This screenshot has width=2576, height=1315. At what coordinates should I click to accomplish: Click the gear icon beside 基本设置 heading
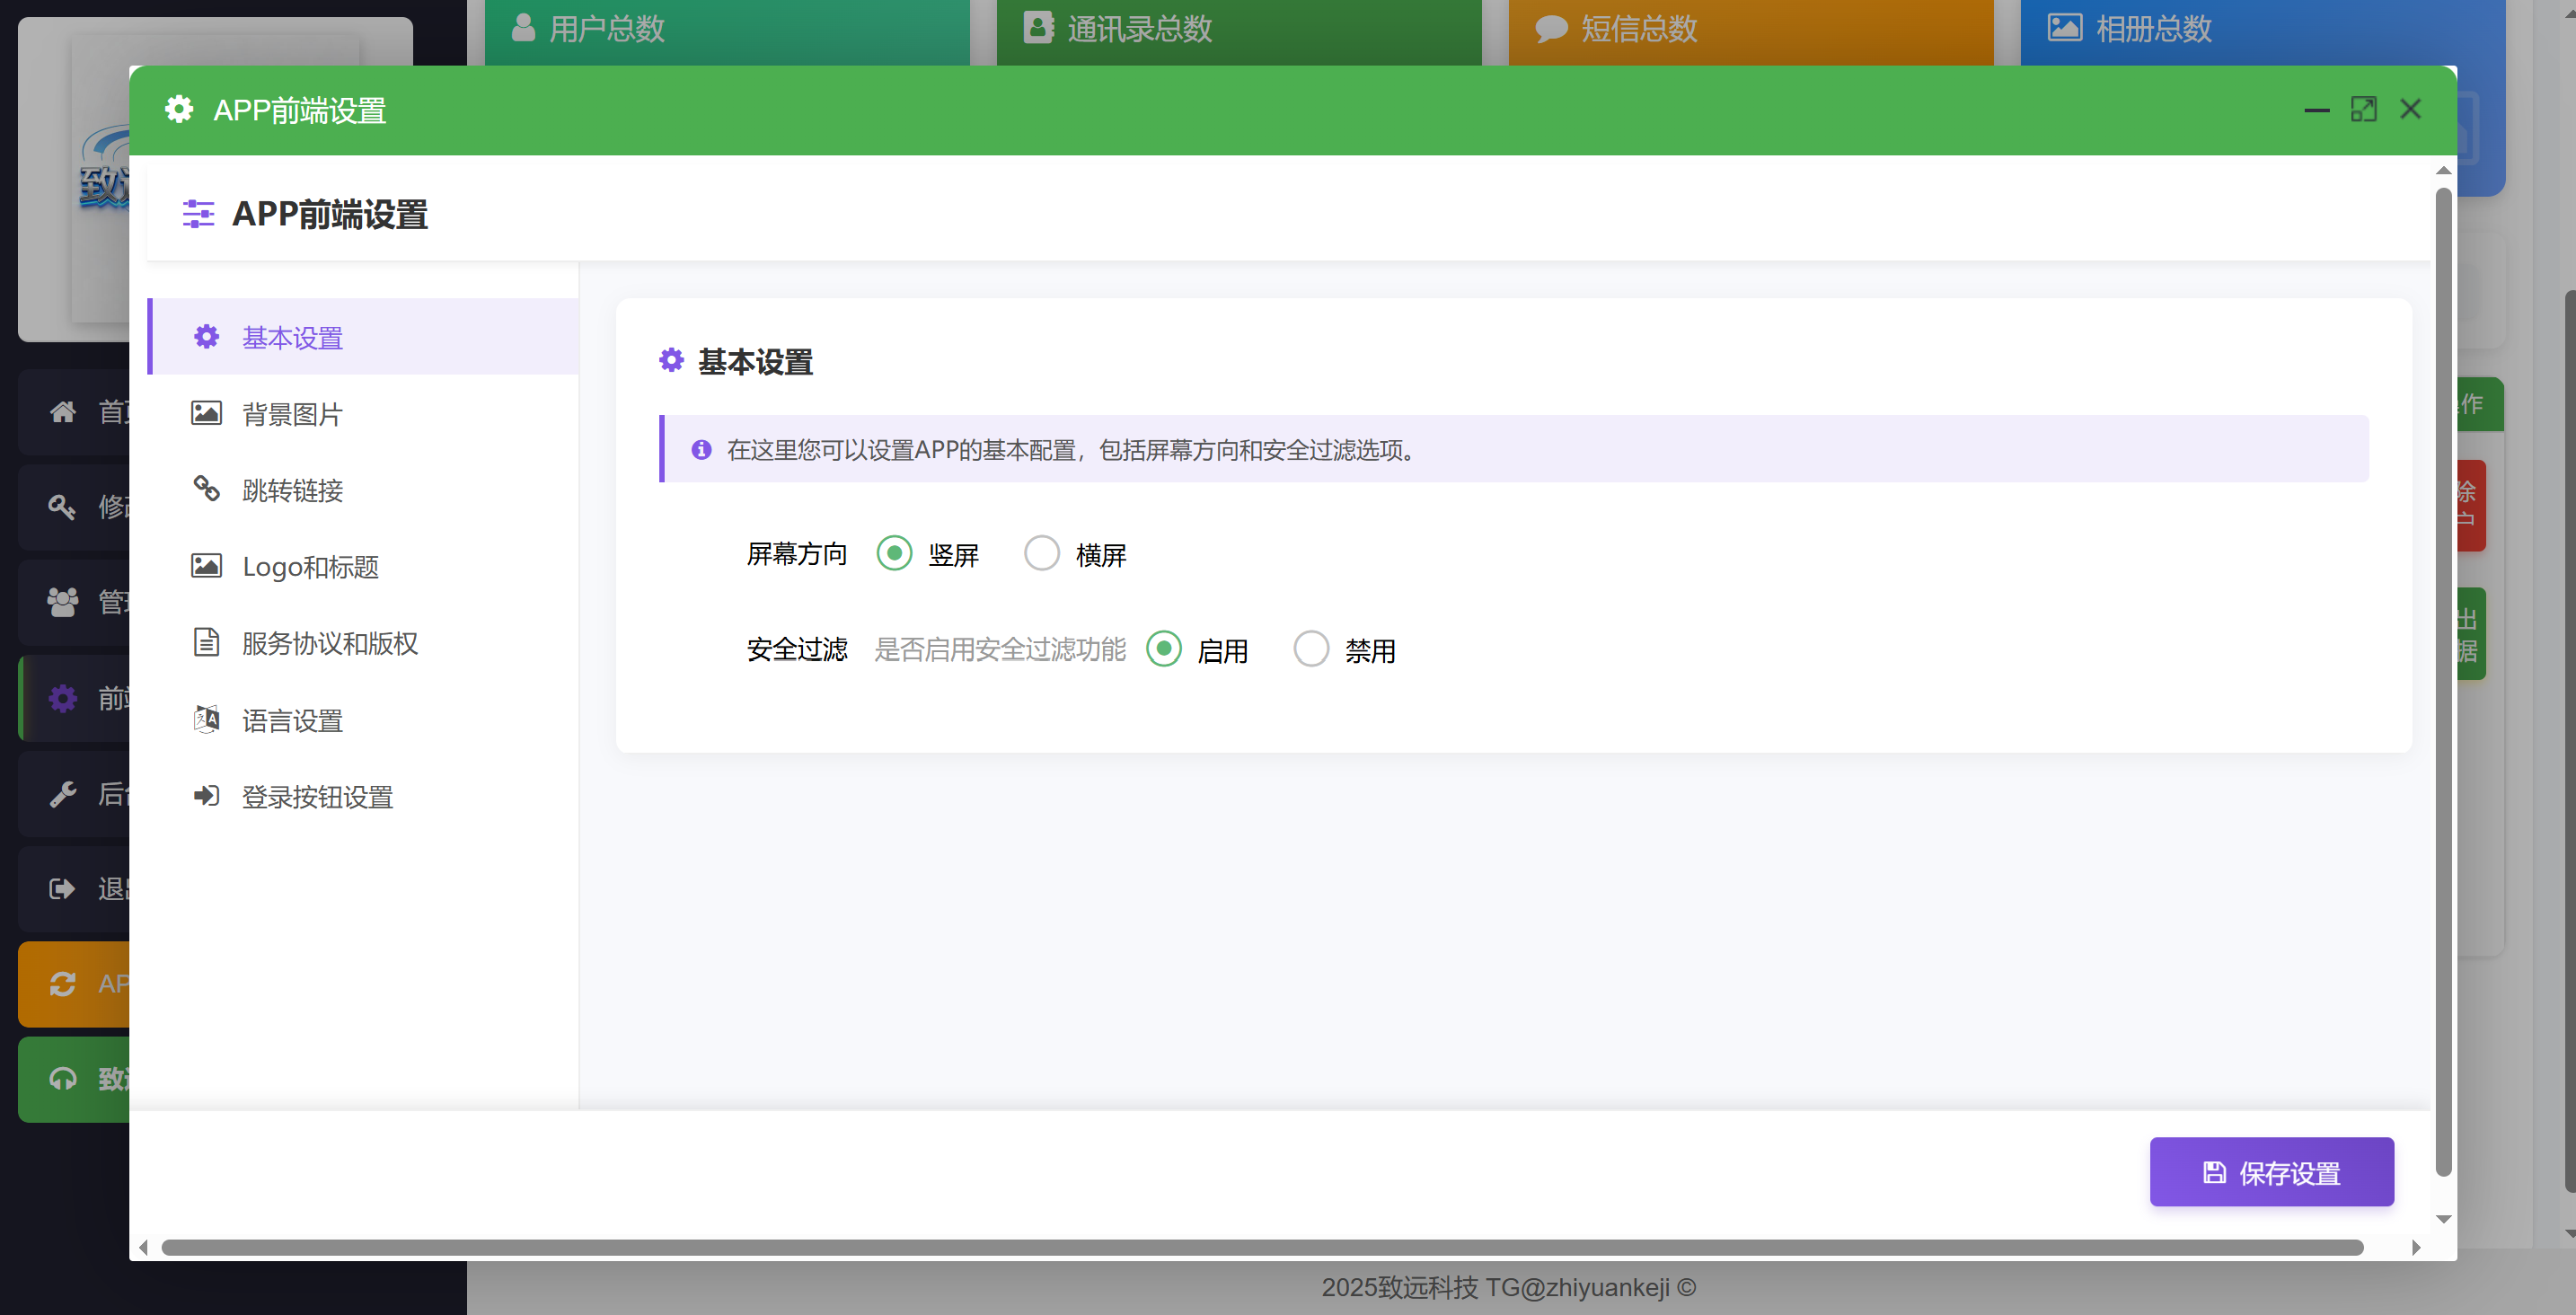coord(671,360)
